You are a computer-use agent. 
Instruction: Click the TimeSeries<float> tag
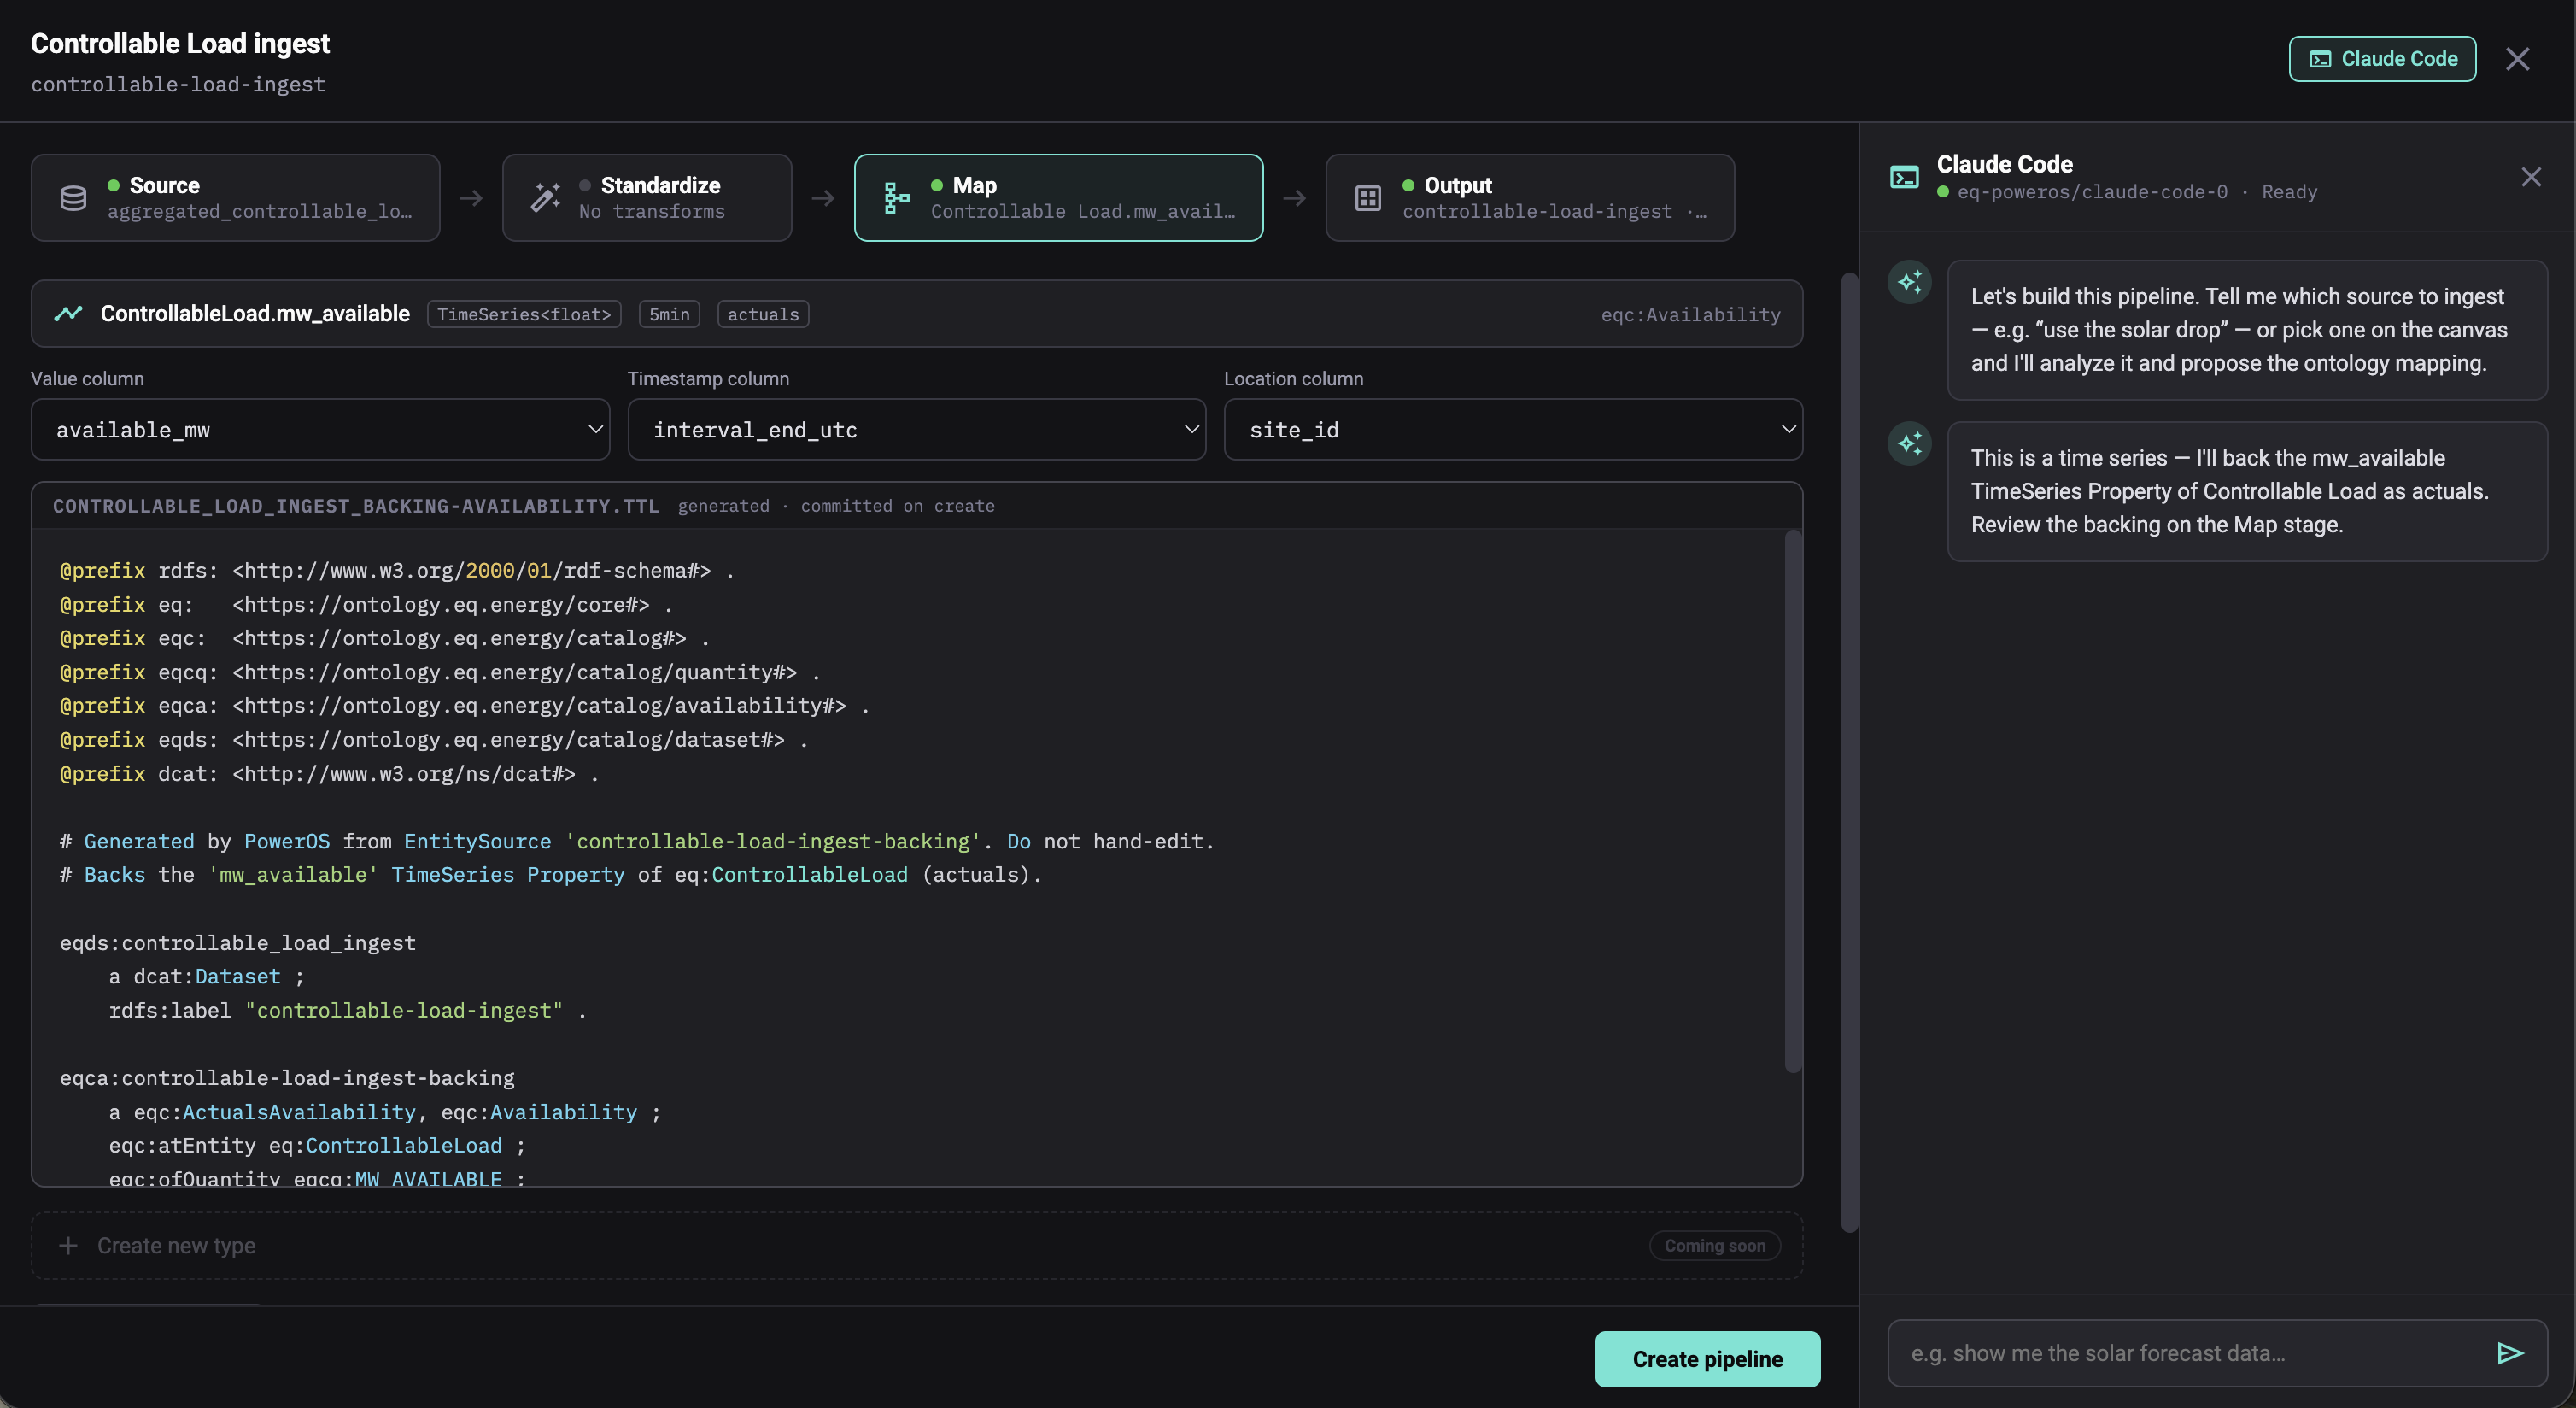tap(524, 314)
